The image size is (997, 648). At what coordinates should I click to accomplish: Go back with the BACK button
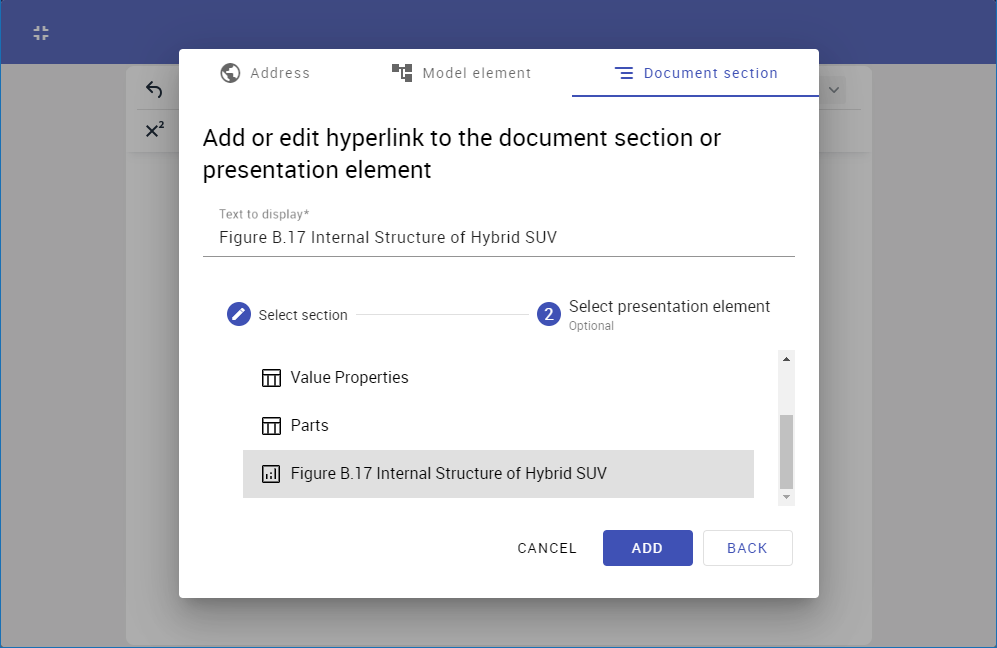point(747,548)
